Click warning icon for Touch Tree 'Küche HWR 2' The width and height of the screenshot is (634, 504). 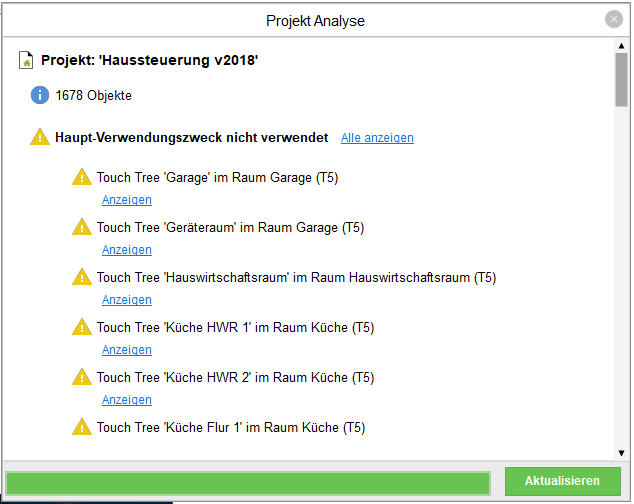coord(82,377)
